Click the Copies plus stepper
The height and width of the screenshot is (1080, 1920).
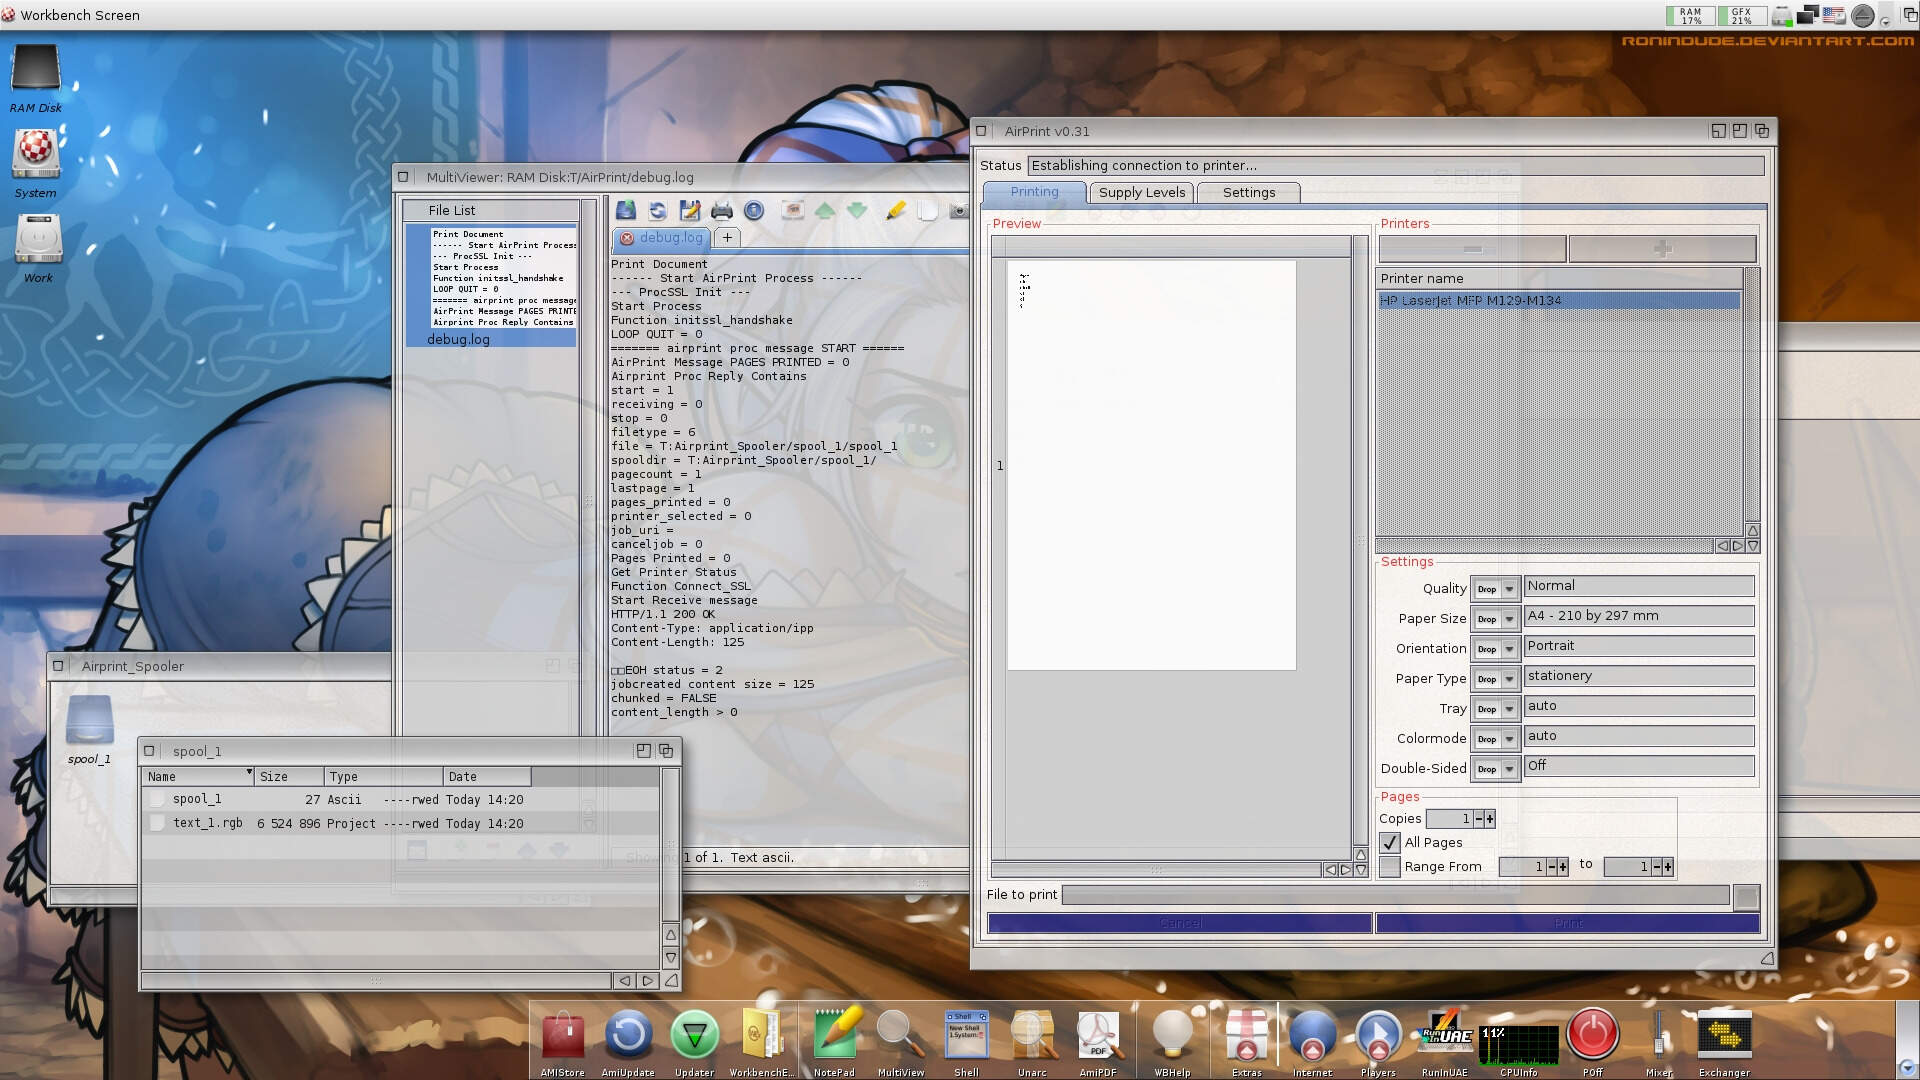[1490, 819]
